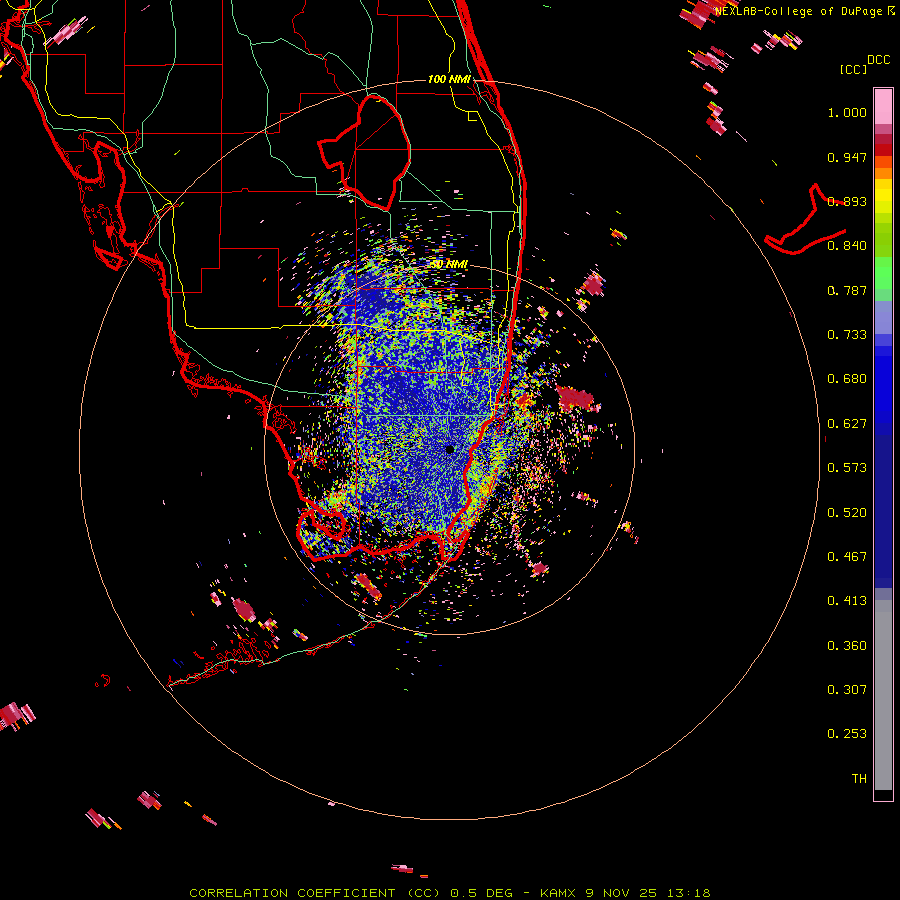Select the 0.253 legend value
This screenshot has width=900, height=900.
click(847, 734)
